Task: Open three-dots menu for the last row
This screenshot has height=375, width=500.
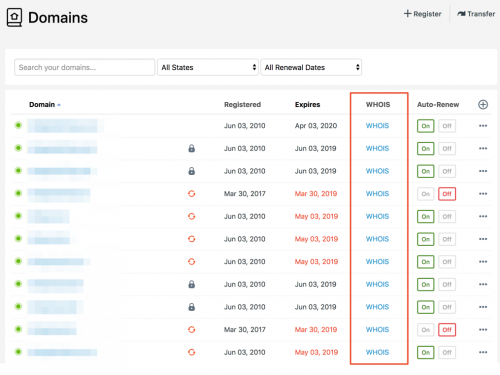Action: point(483,352)
